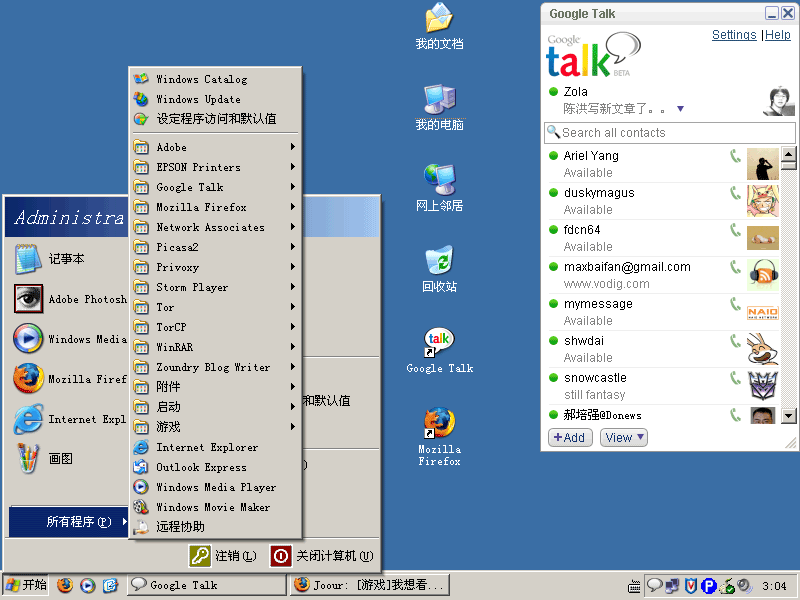
Task: Open 我的文档 desktop icon
Action: click(439, 27)
